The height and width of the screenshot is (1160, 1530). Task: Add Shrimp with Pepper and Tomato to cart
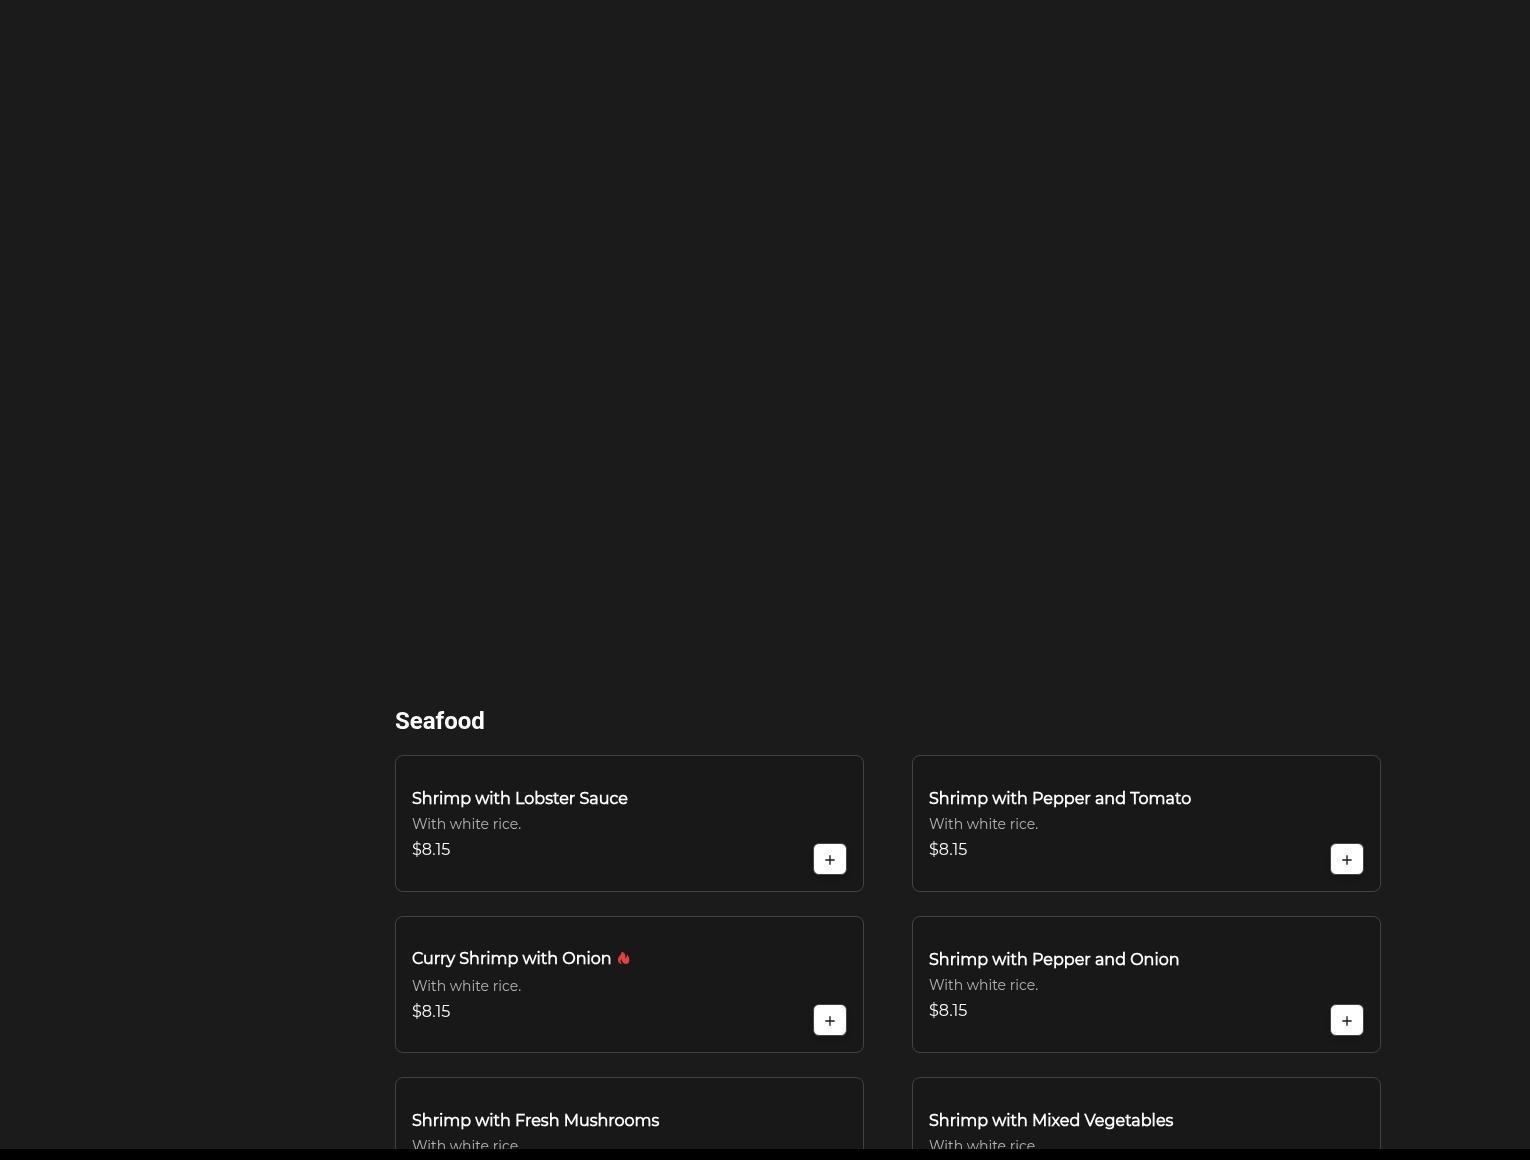pyautogui.click(x=1347, y=859)
